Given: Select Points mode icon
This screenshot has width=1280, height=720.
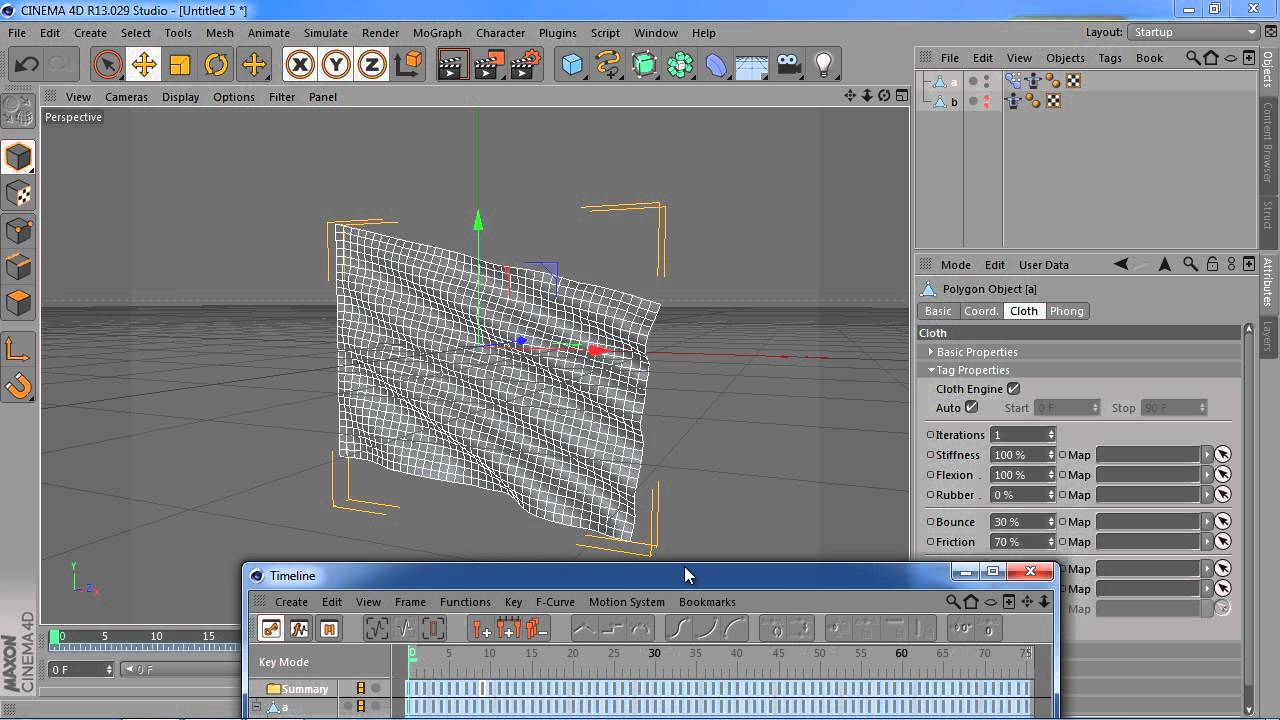Looking at the screenshot, I should pyautogui.click(x=19, y=230).
